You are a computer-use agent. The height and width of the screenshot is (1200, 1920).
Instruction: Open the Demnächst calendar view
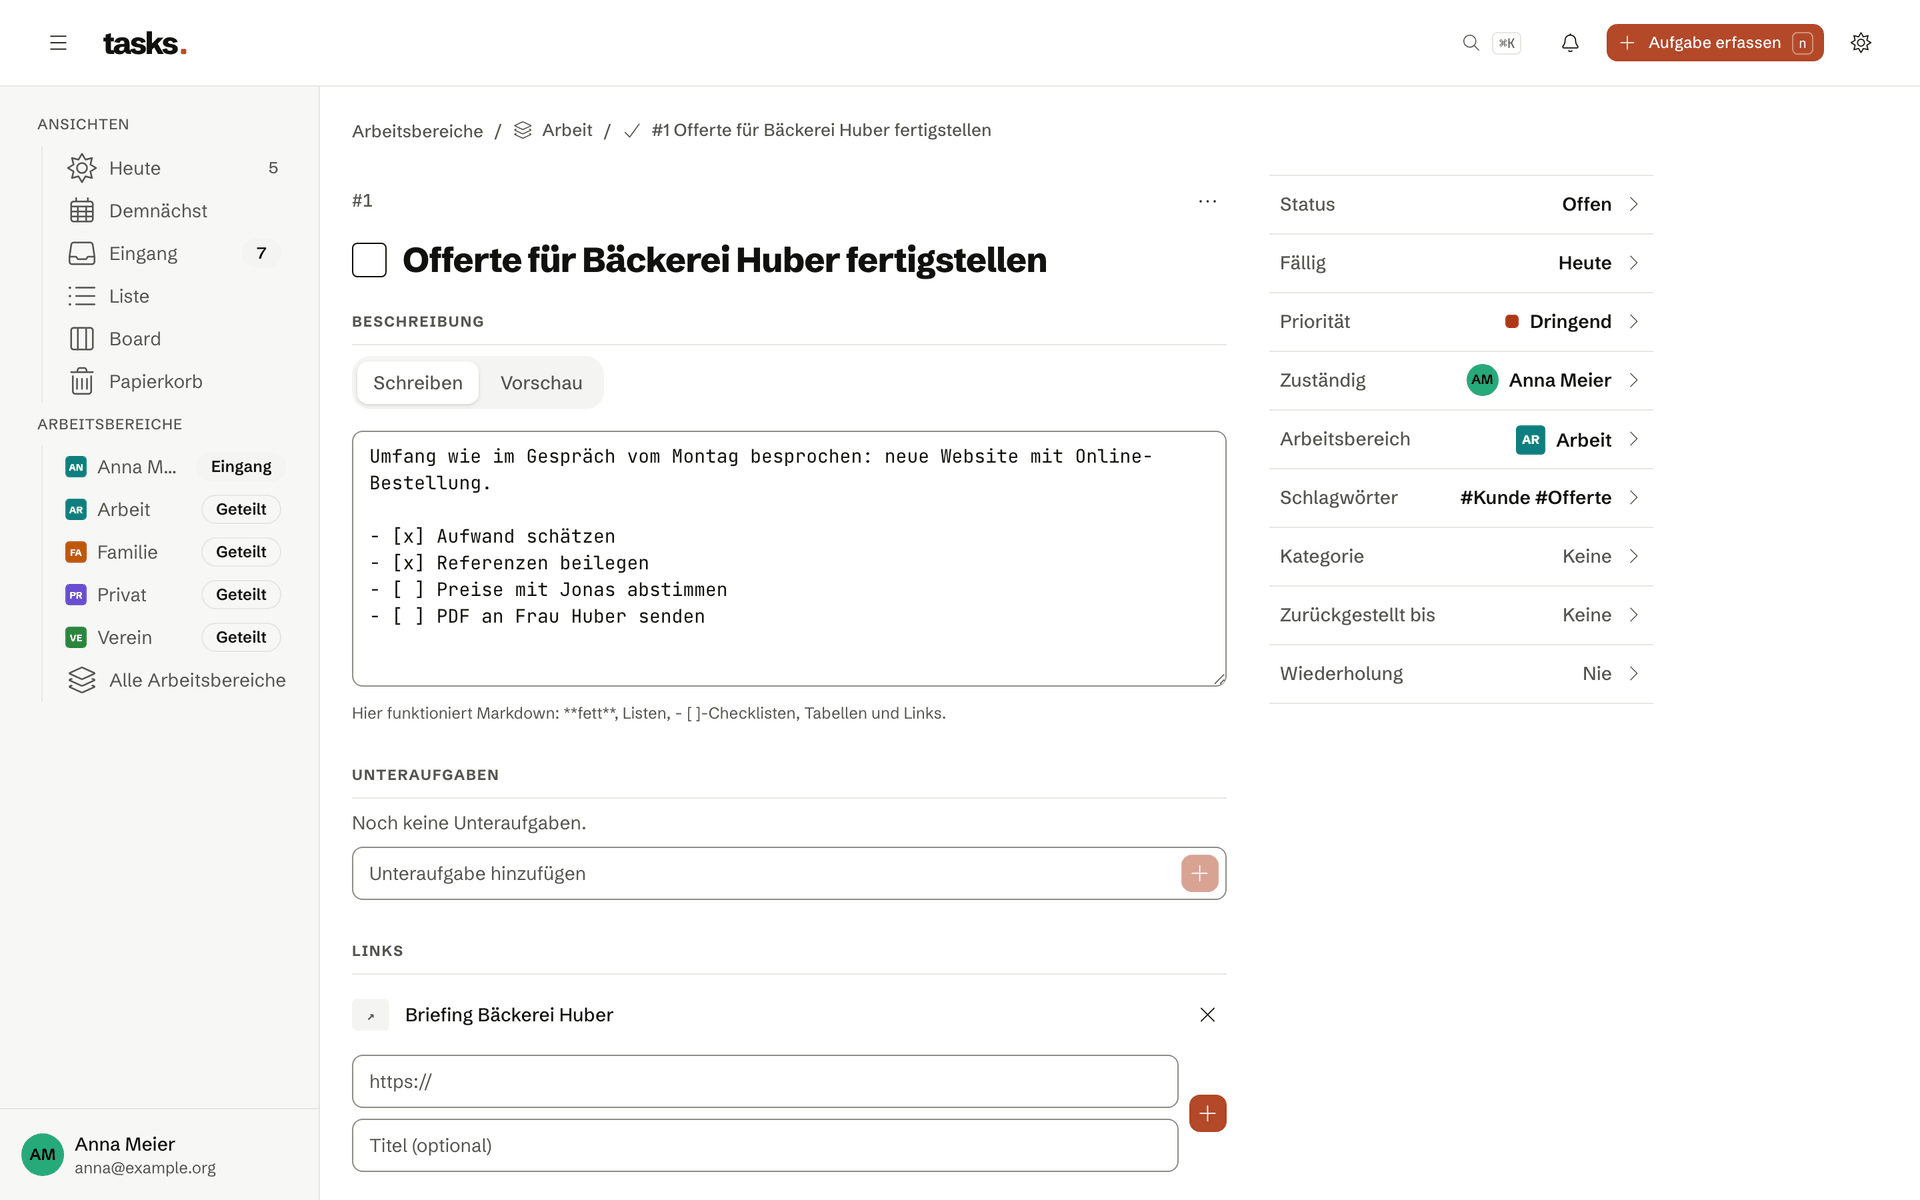[x=173, y=211]
